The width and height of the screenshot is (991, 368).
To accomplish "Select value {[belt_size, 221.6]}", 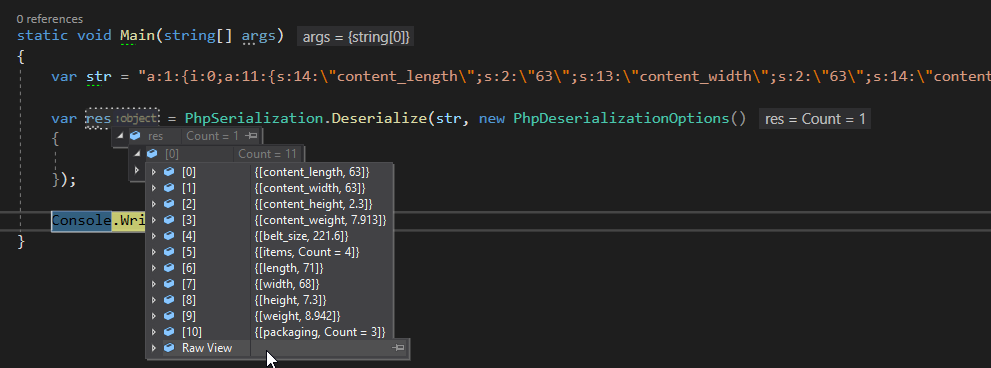I will point(301,236).
